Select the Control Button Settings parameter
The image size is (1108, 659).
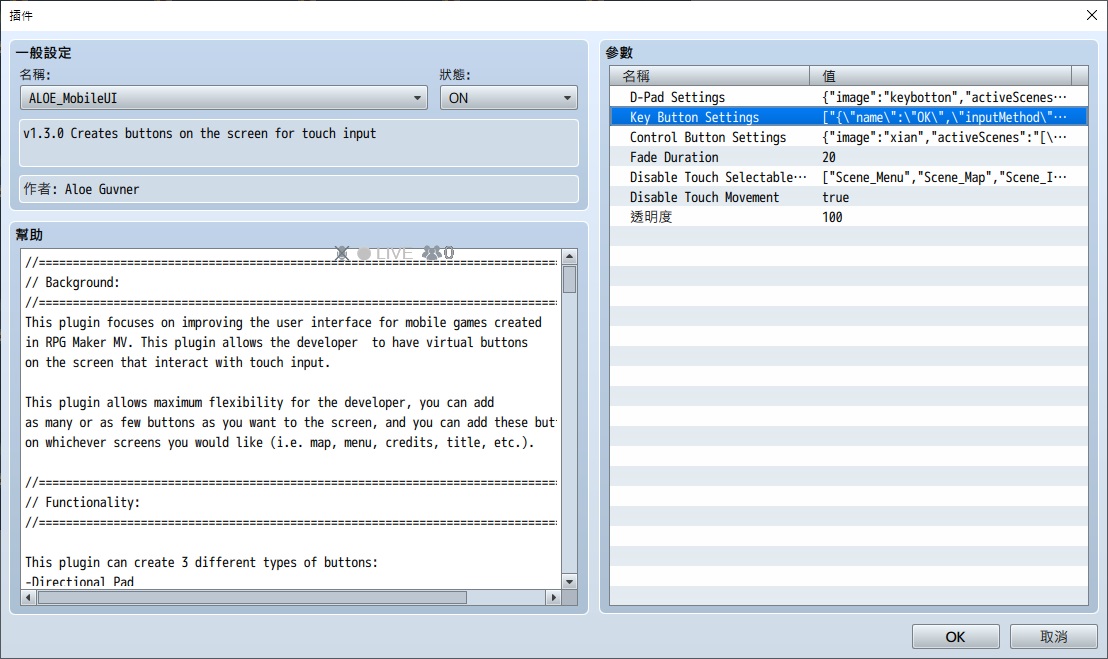(x=849, y=137)
